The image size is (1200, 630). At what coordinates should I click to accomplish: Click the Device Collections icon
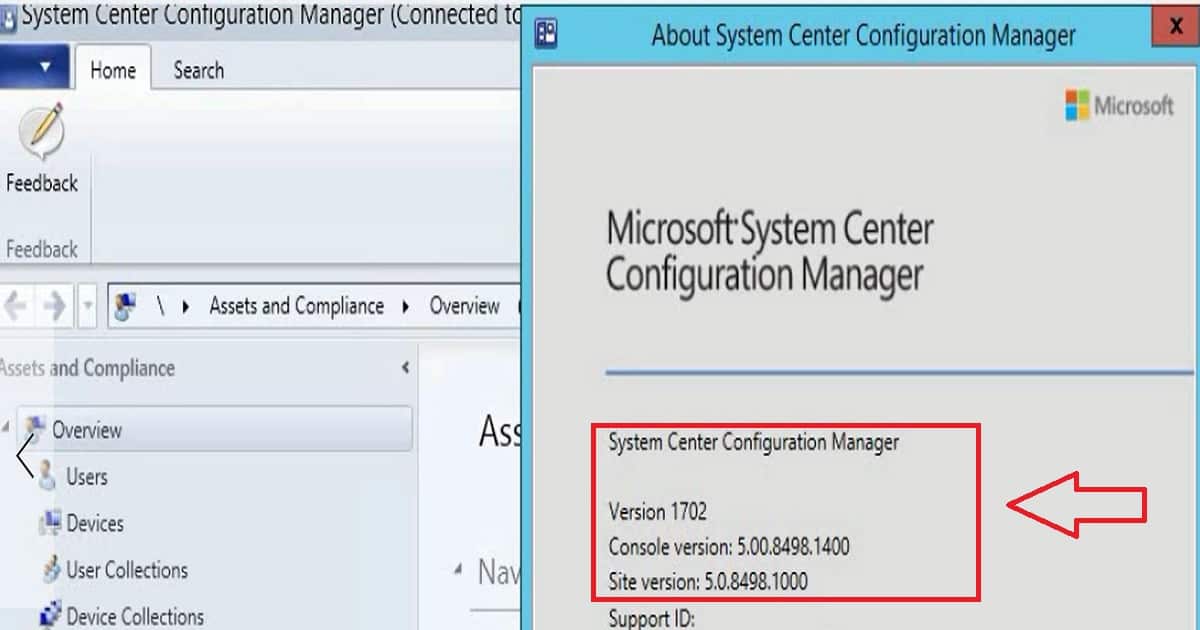tap(50, 615)
